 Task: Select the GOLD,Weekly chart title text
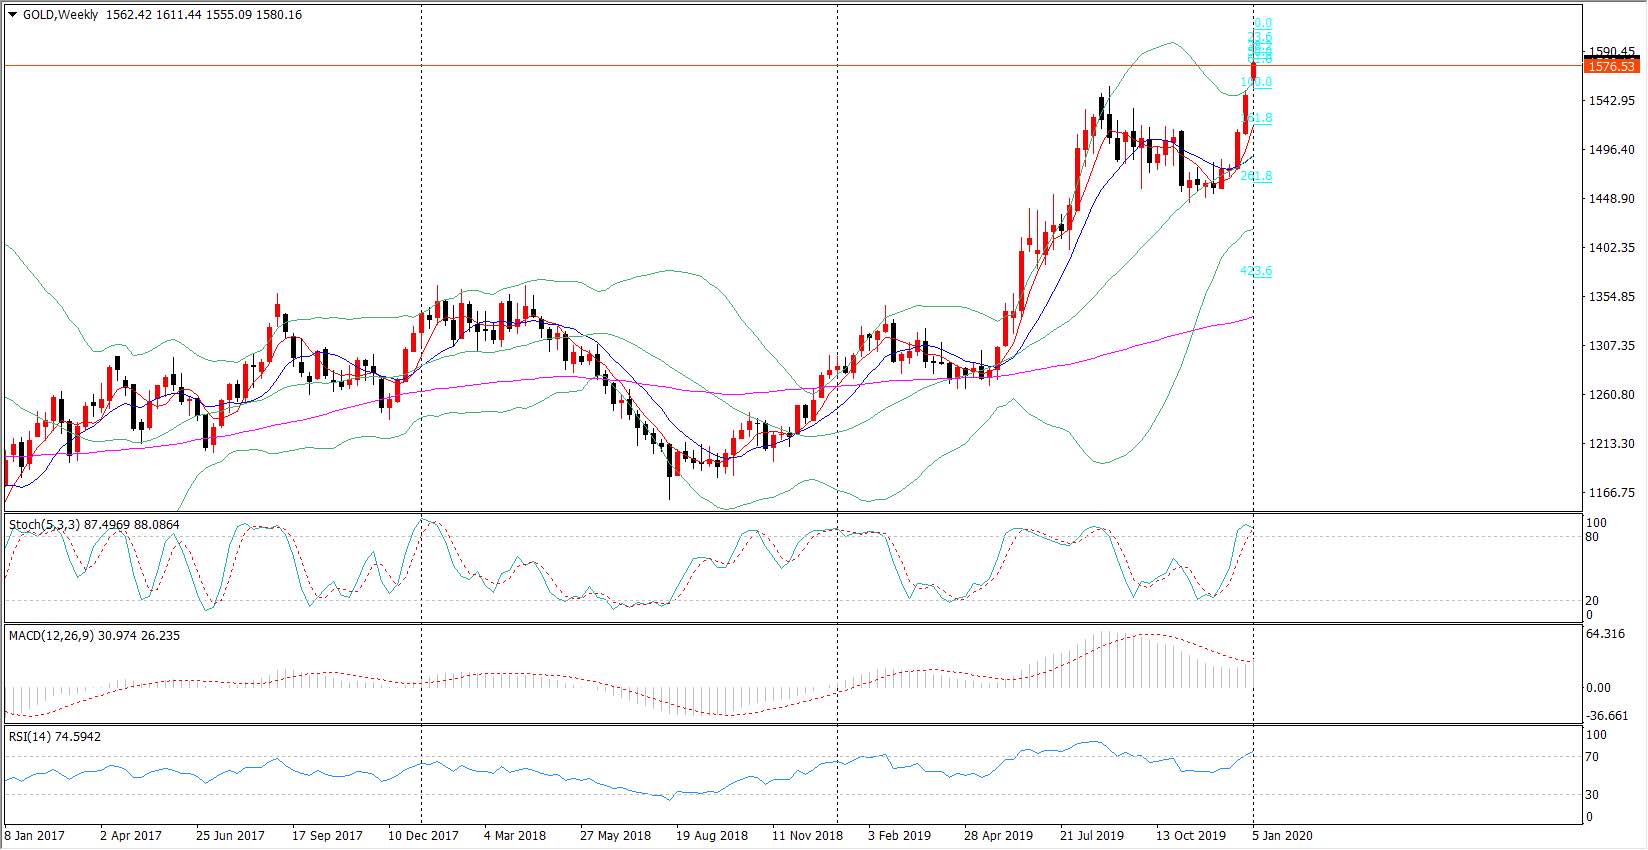click(x=60, y=15)
